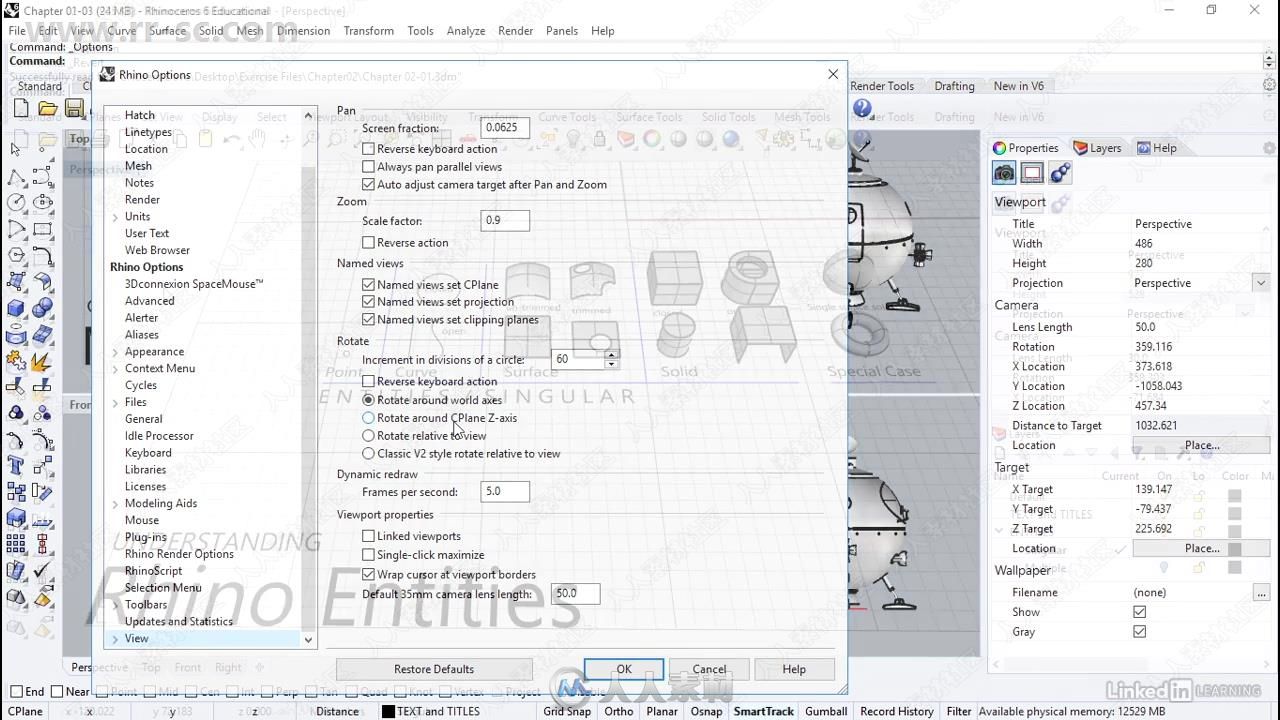Viewport: 1280px width, 720px height.
Task: Select the Text object tool (T icon)
Action: click(x=16, y=466)
